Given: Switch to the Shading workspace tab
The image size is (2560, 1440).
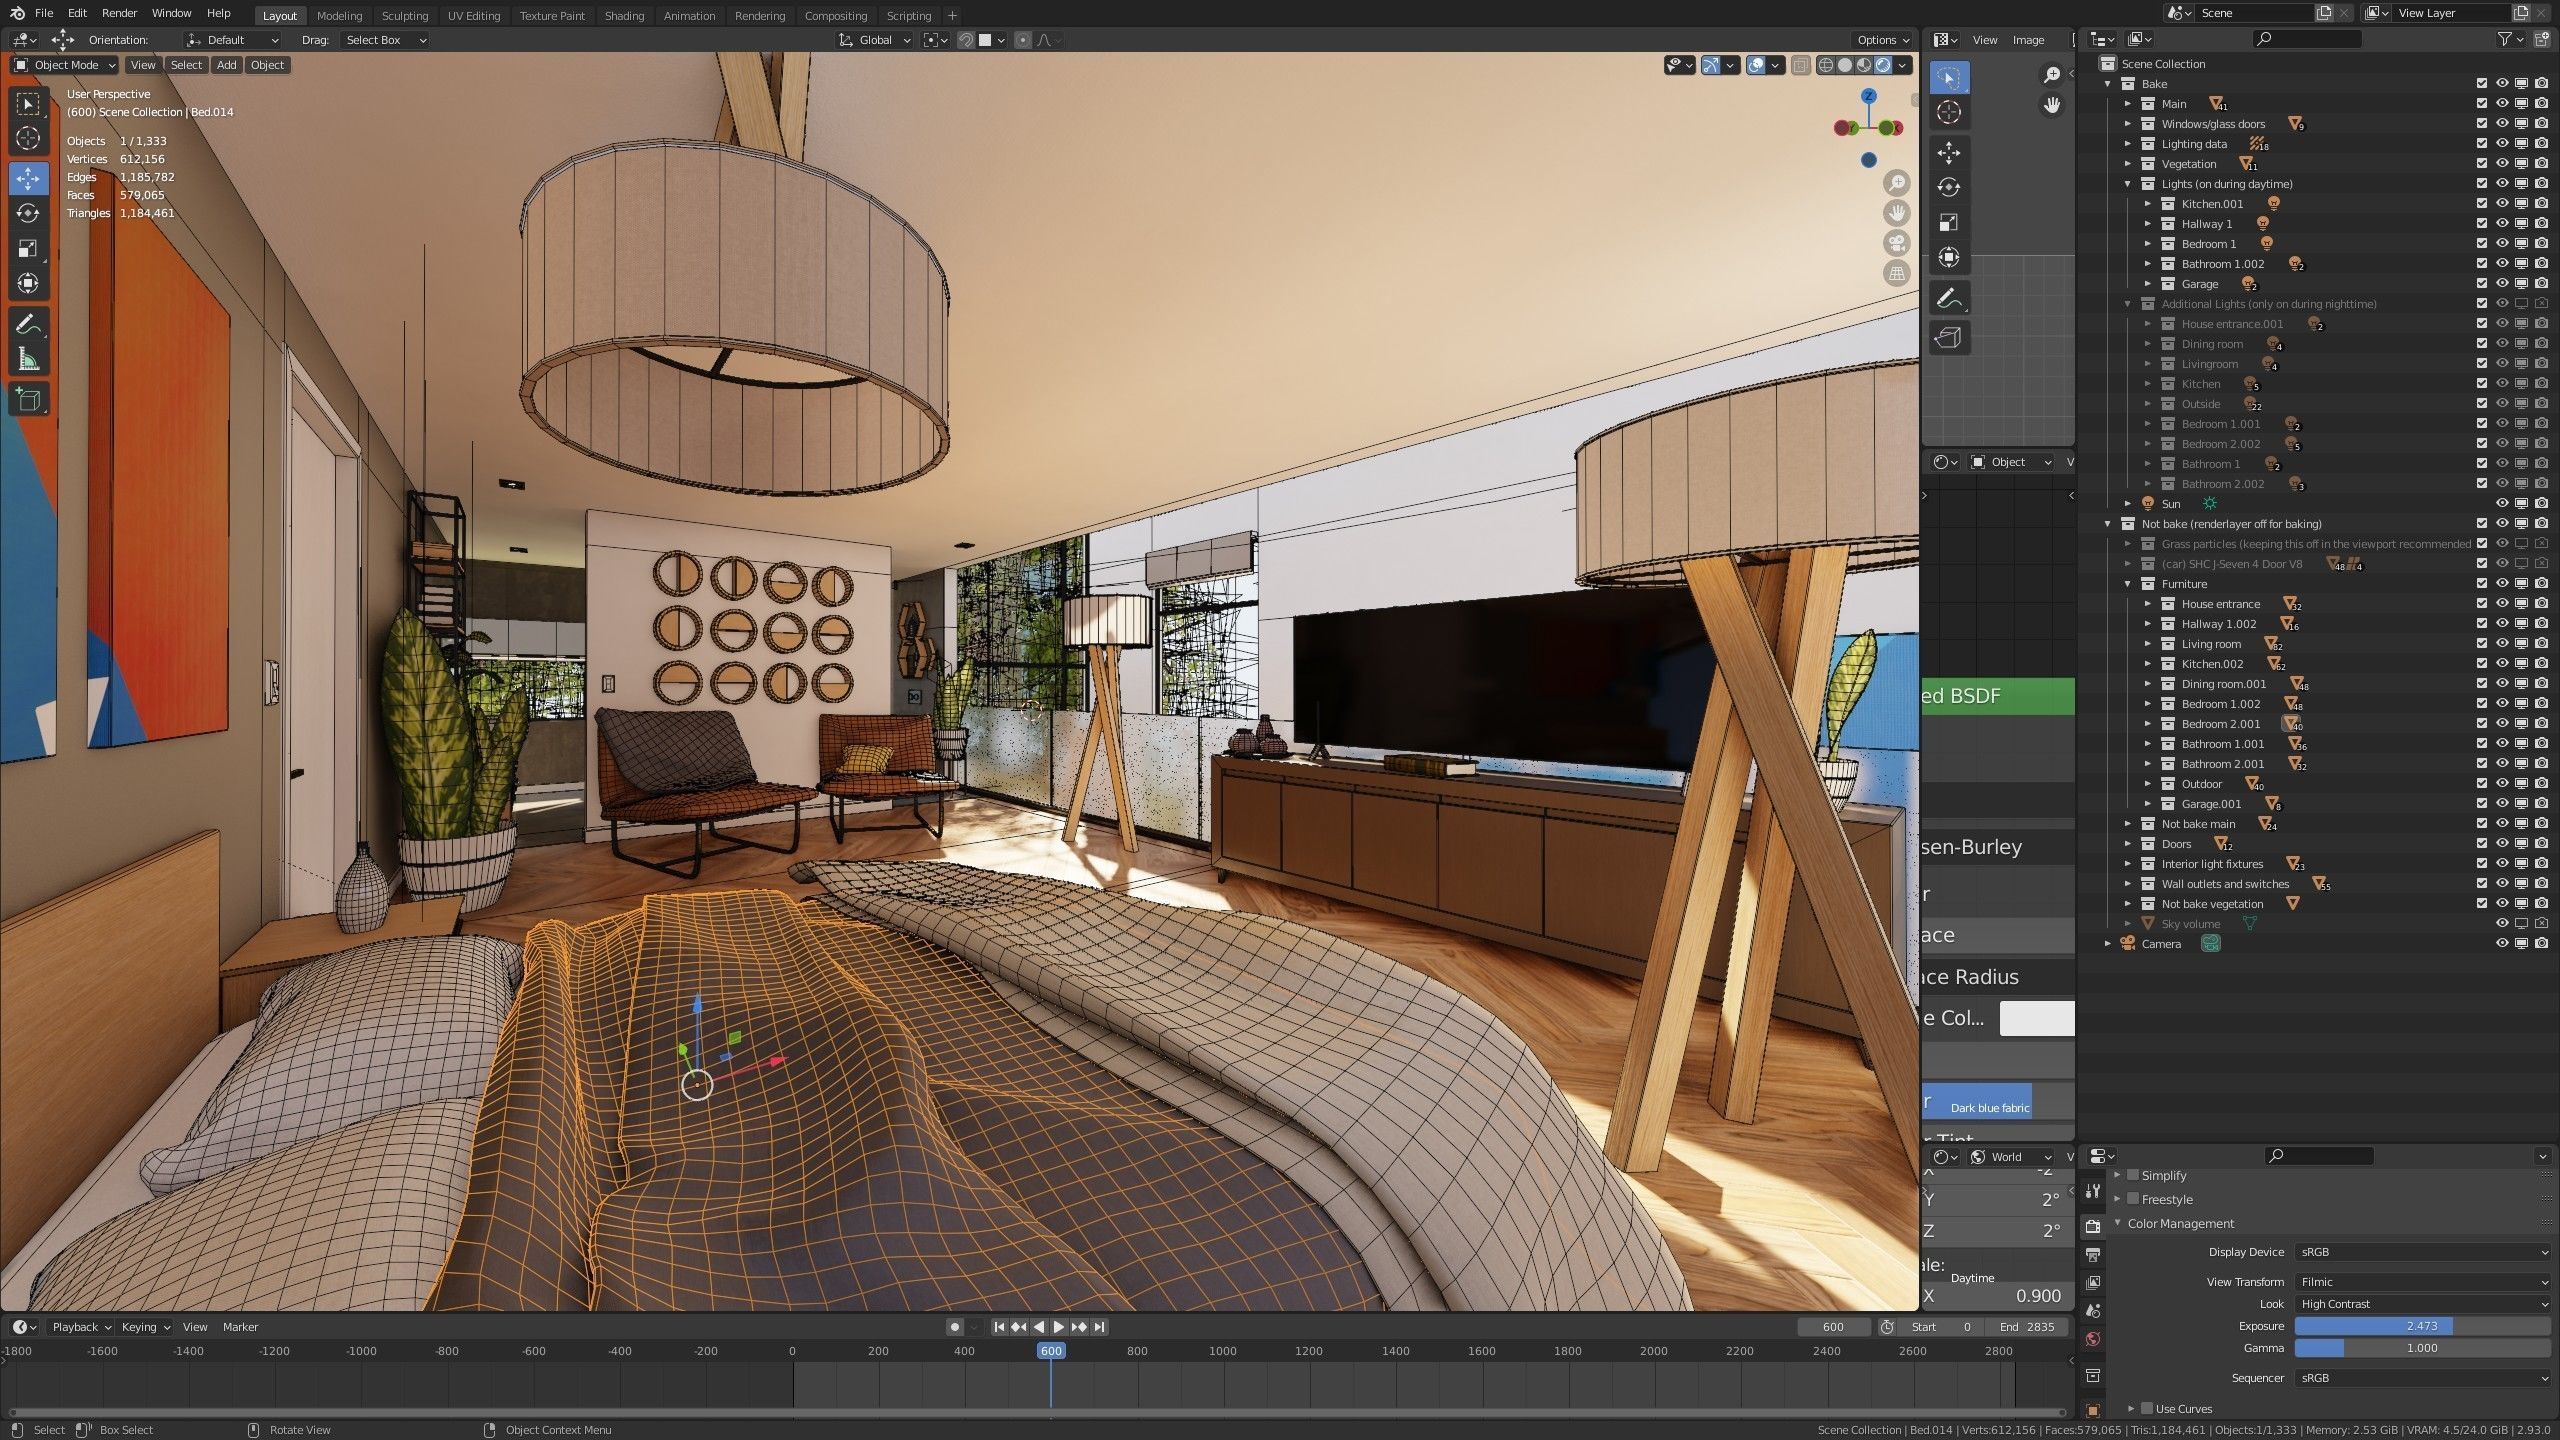Looking at the screenshot, I should (624, 15).
